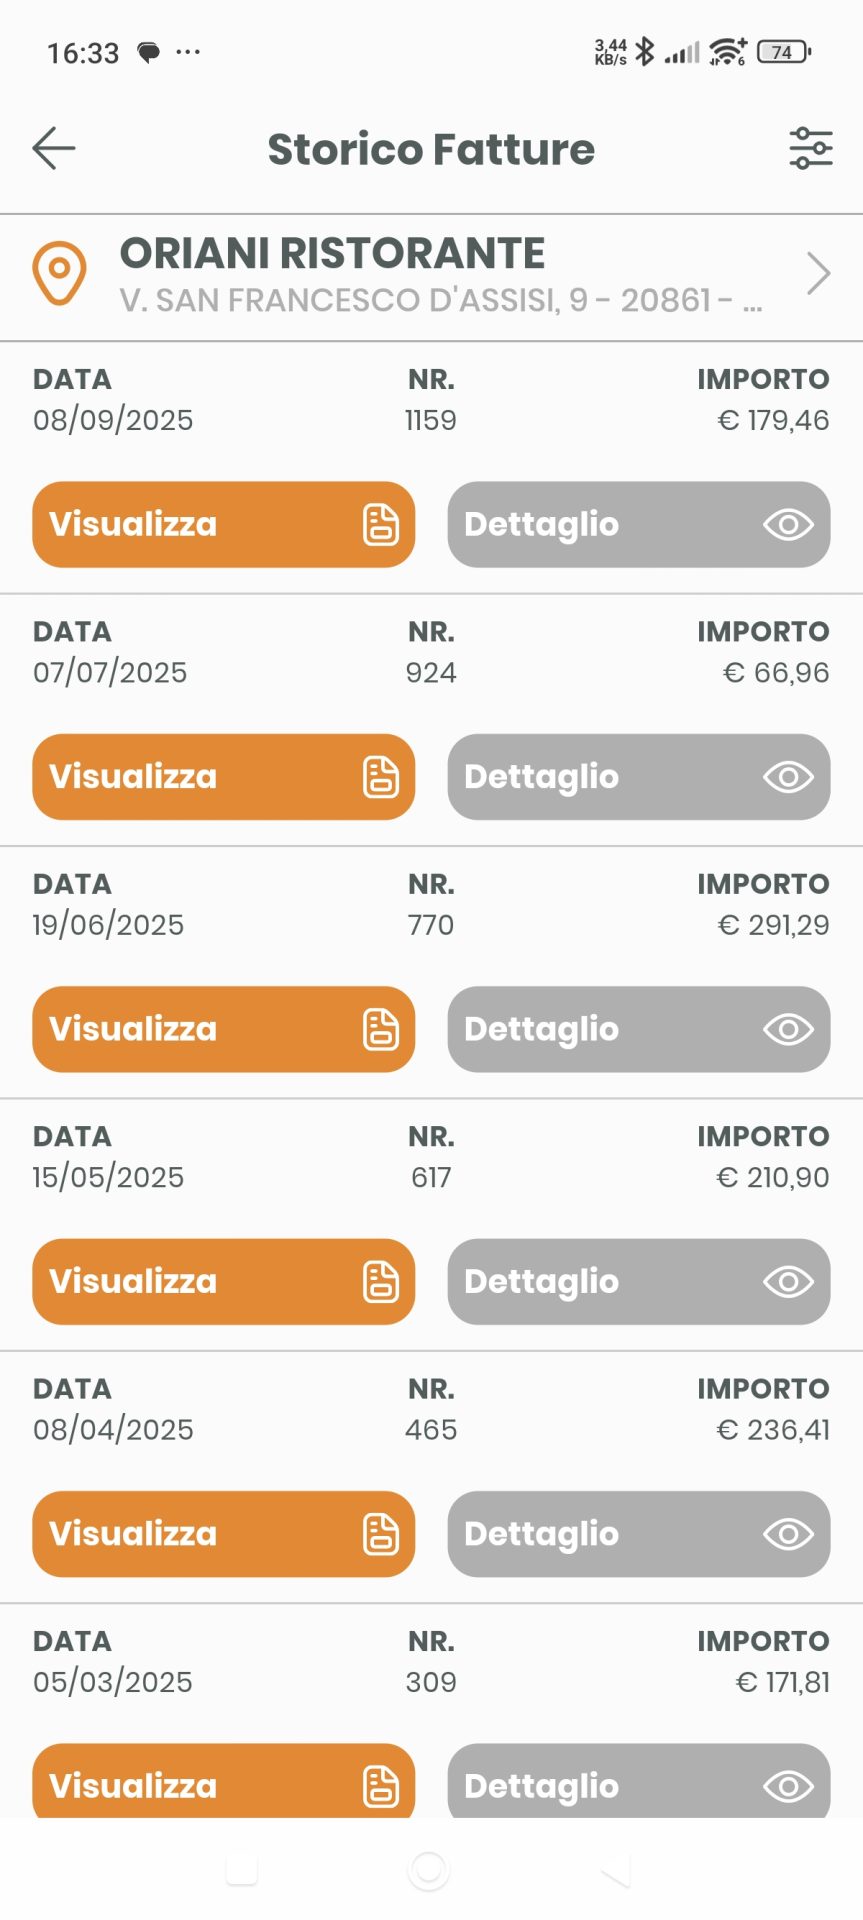863x1920 pixels.
Task: Expand Oriani Ristorante location chevron
Action: coord(818,273)
